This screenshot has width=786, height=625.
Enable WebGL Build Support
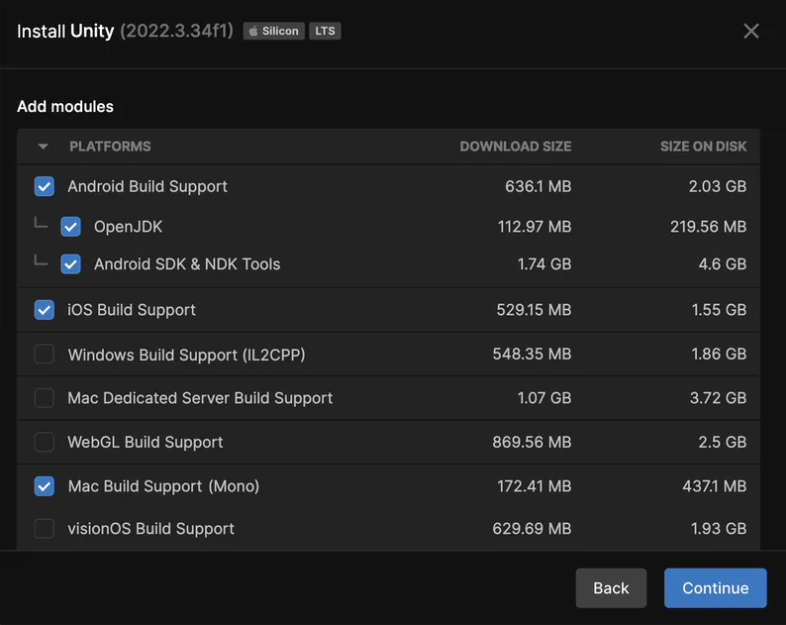44,442
